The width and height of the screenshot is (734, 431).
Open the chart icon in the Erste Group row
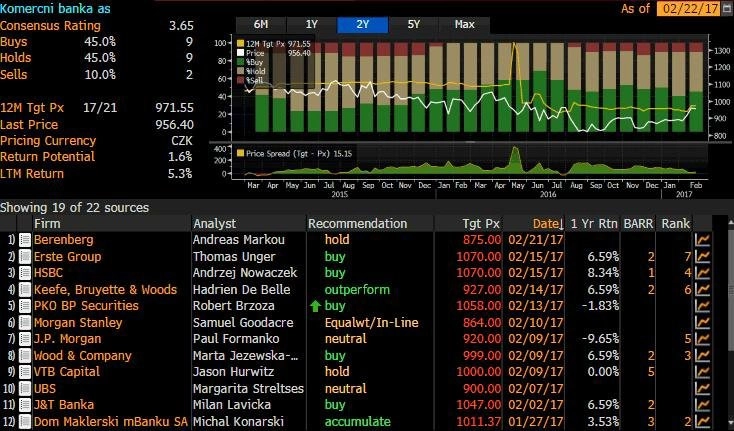point(703,256)
